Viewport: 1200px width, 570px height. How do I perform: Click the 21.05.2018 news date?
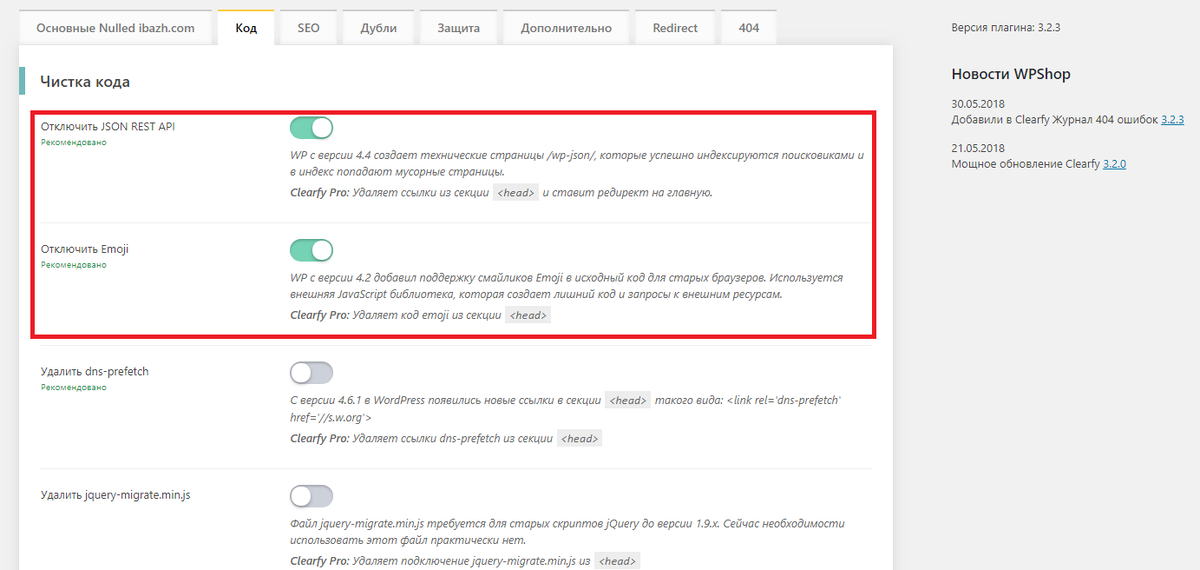978,148
